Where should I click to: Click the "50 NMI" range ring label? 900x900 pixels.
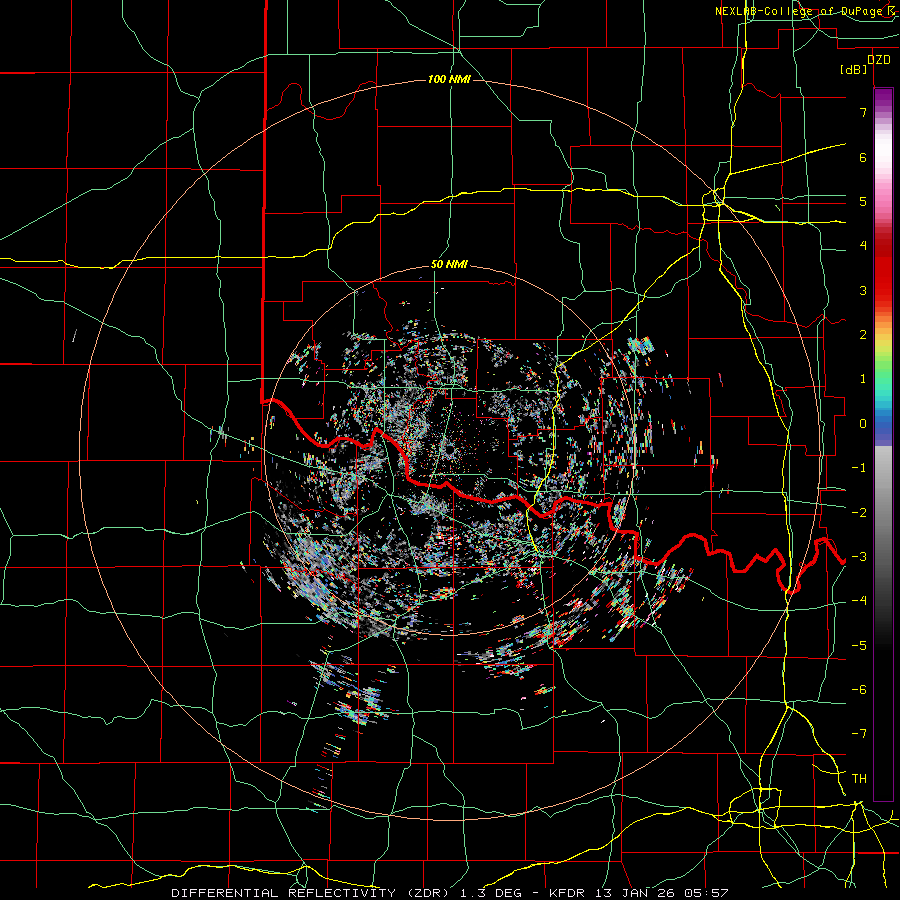[x=449, y=265]
